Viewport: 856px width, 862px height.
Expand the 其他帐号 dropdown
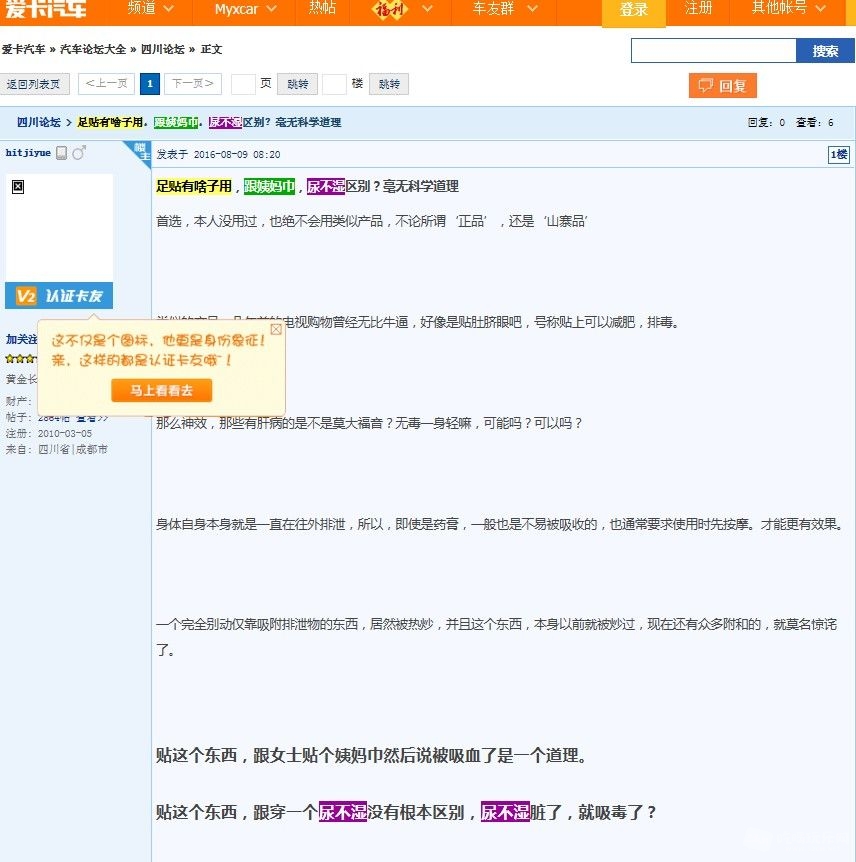click(x=788, y=8)
